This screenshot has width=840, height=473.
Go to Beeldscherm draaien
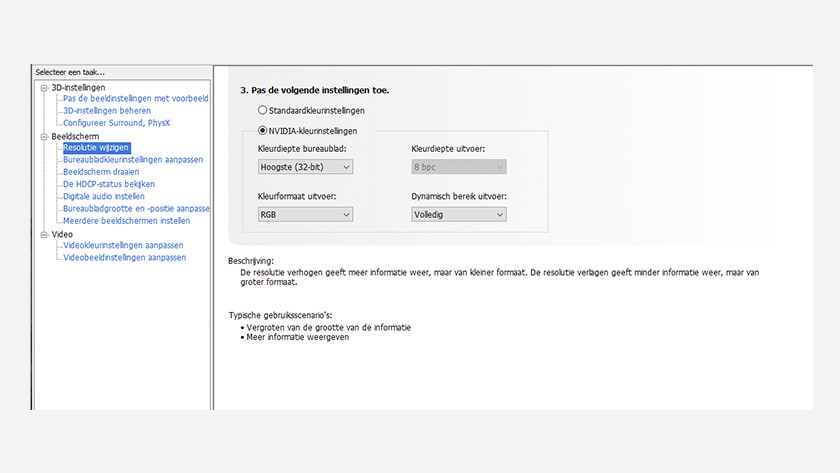101,172
